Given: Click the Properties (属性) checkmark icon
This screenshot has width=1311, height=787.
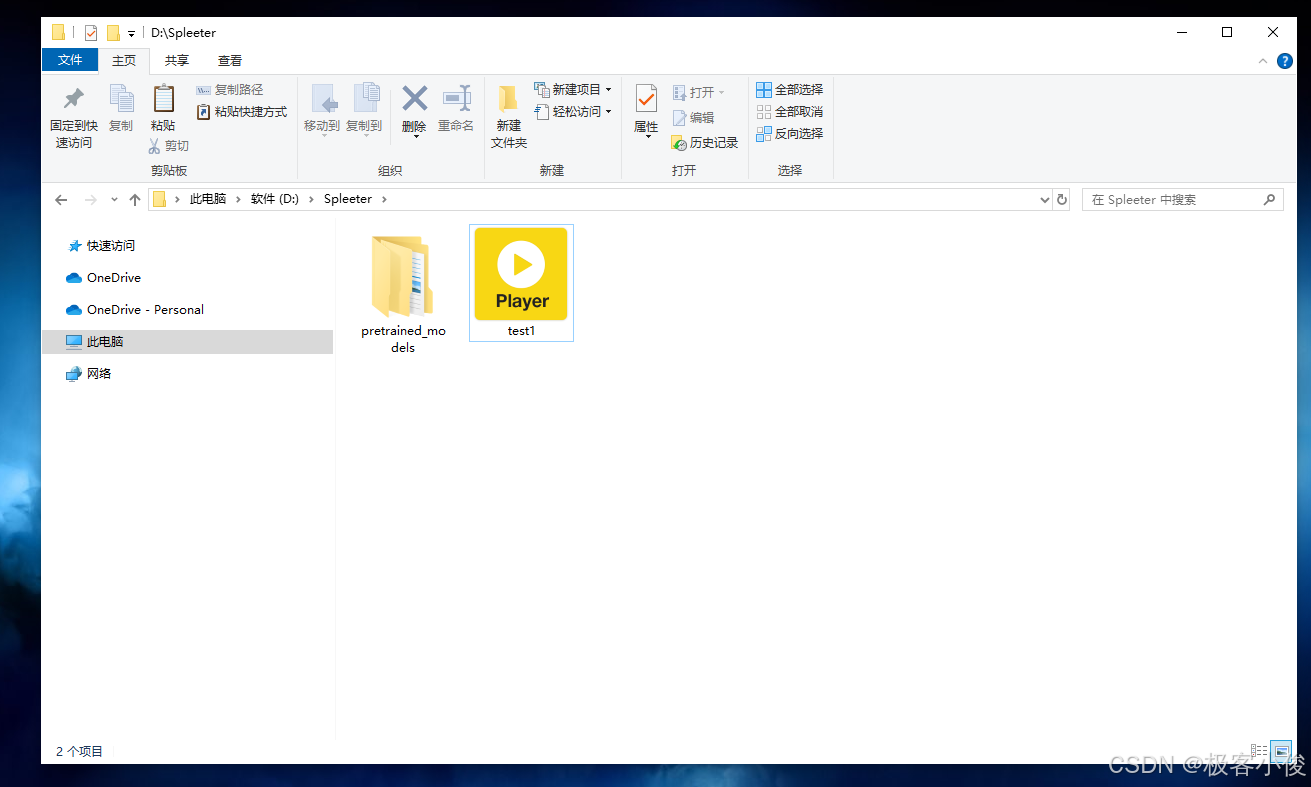Looking at the screenshot, I should tap(646, 99).
